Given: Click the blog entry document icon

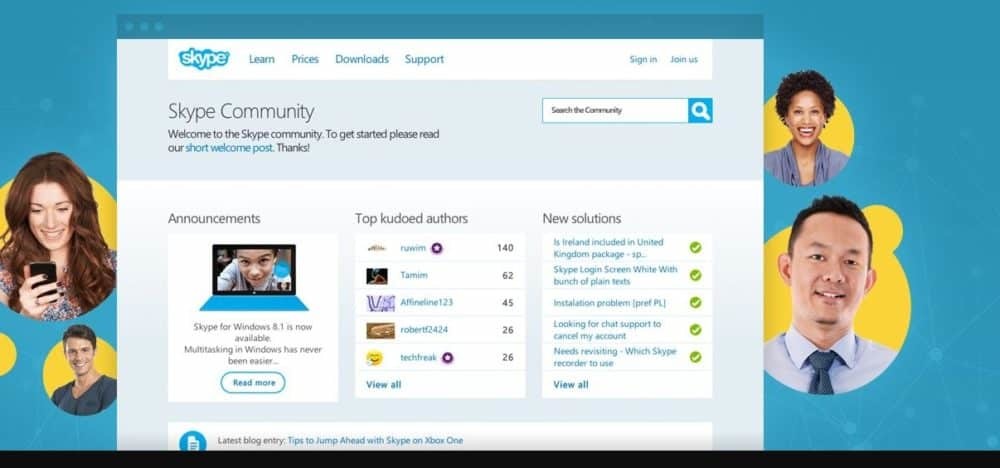Looking at the screenshot, I should 192,441.
